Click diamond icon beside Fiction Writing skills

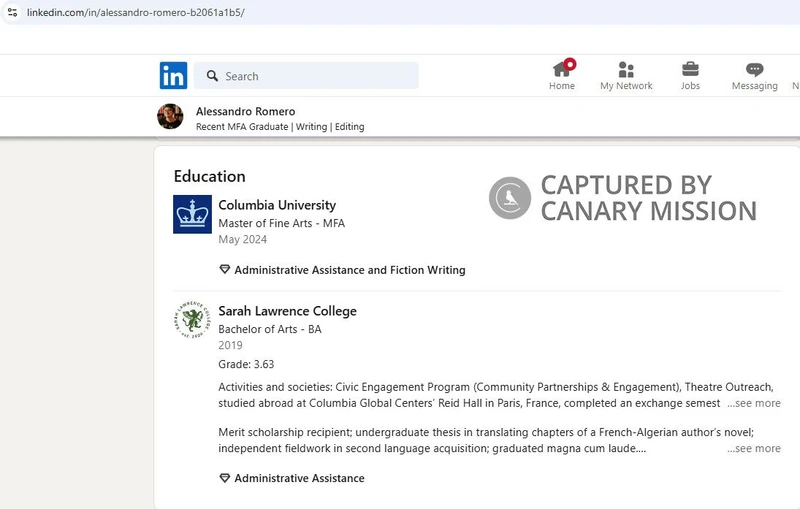224,270
